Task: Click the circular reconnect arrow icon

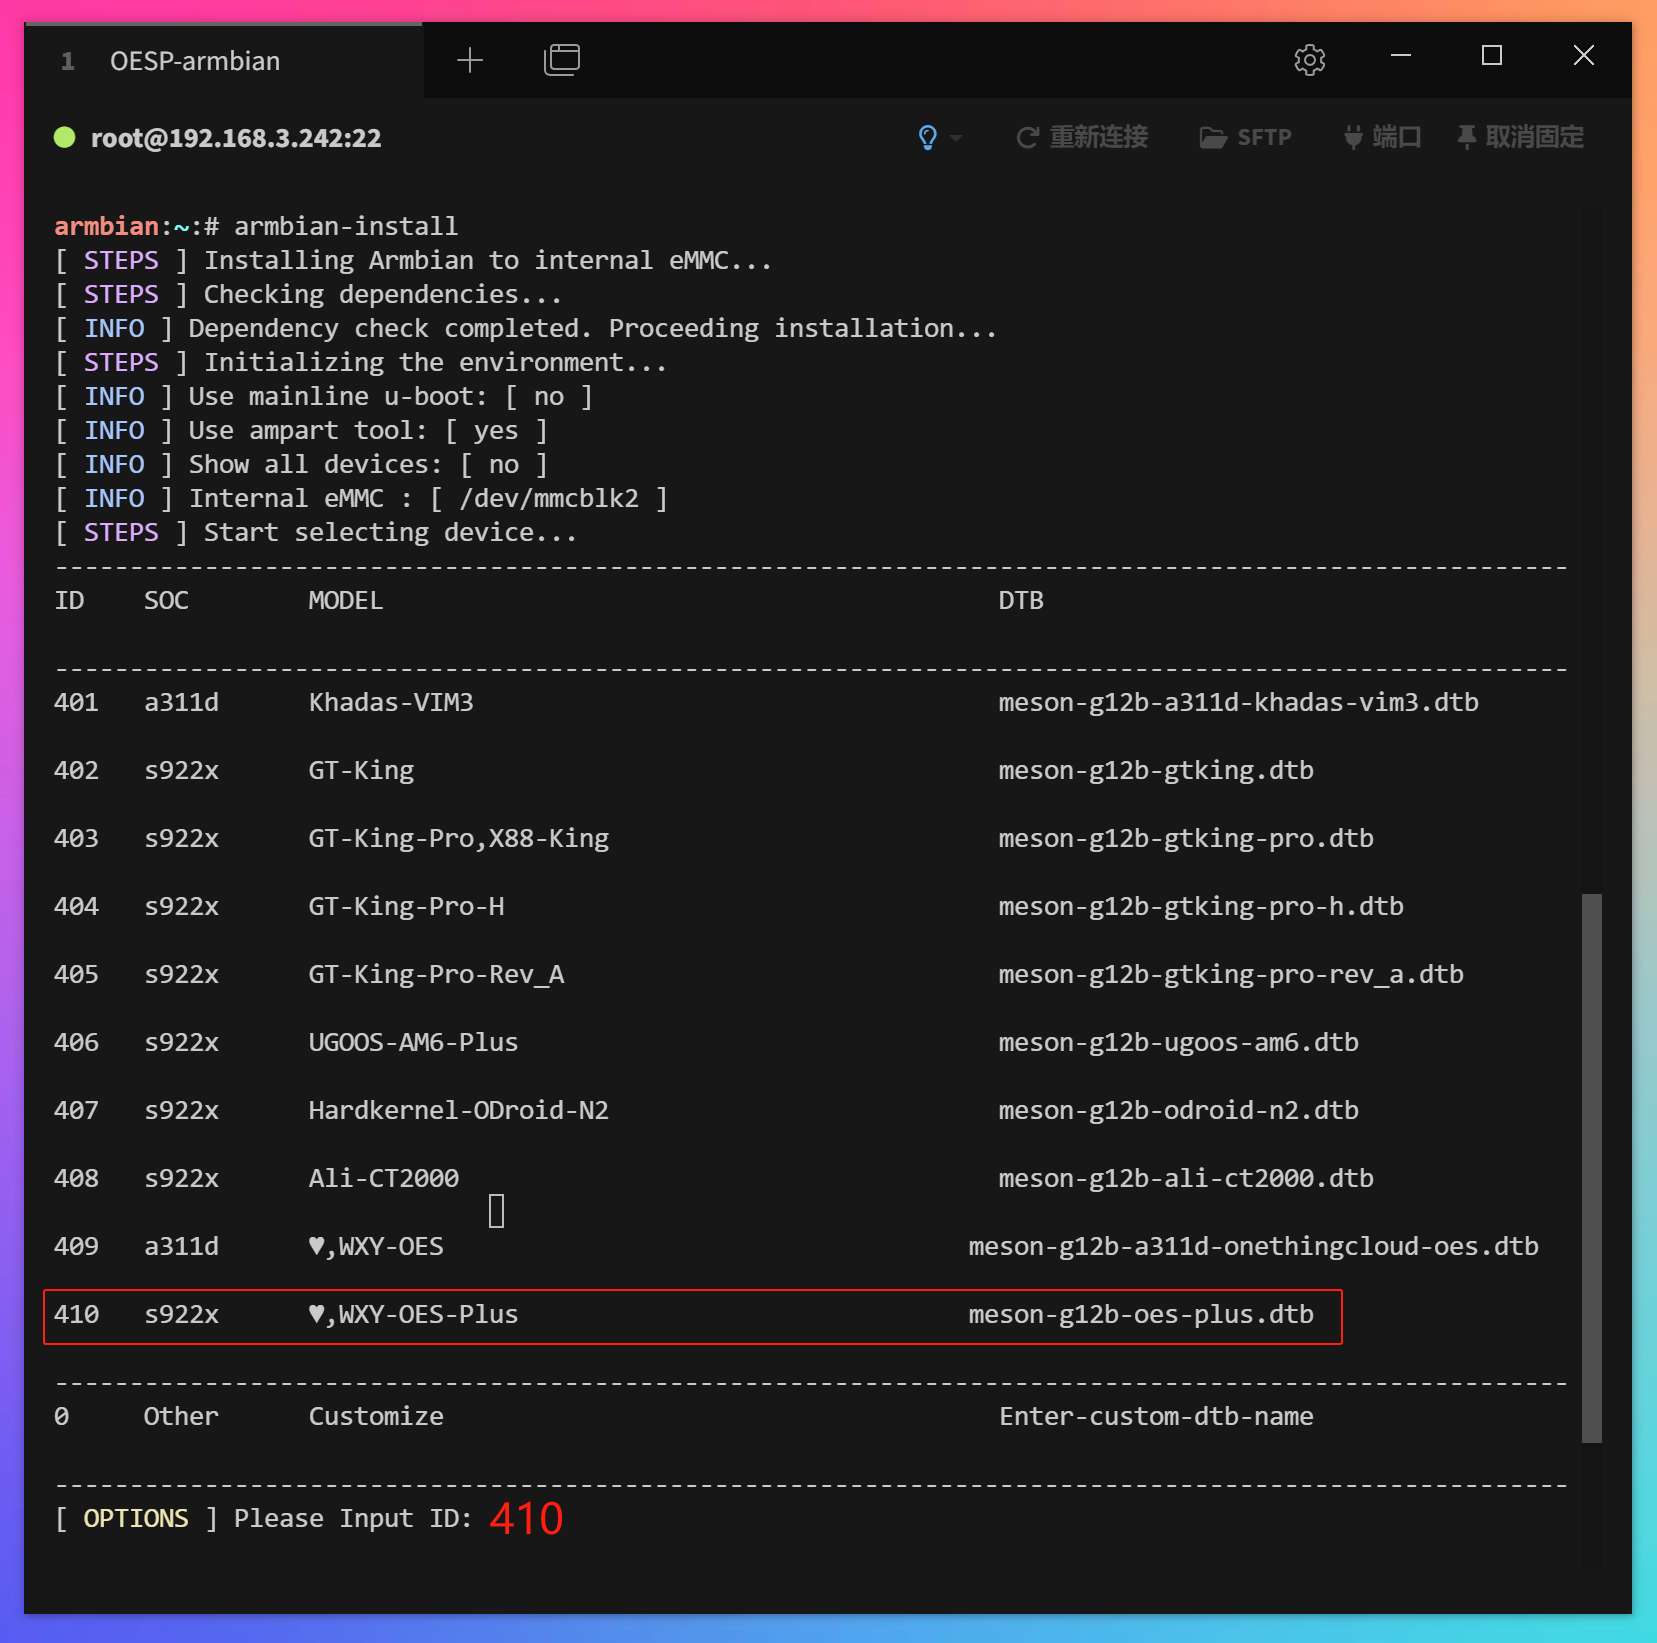Action: pyautogui.click(x=1027, y=137)
